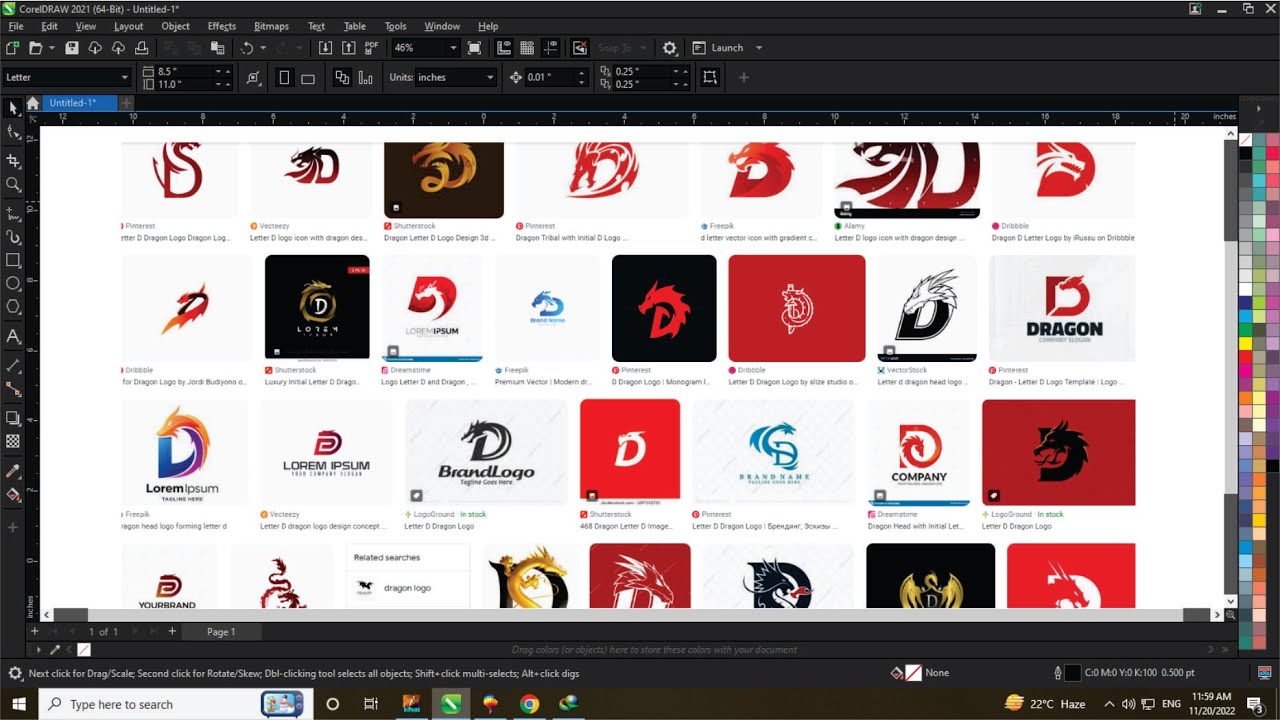This screenshot has width=1280, height=720.
Task: Select the Connector tool
Action: [x=13, y=389]
